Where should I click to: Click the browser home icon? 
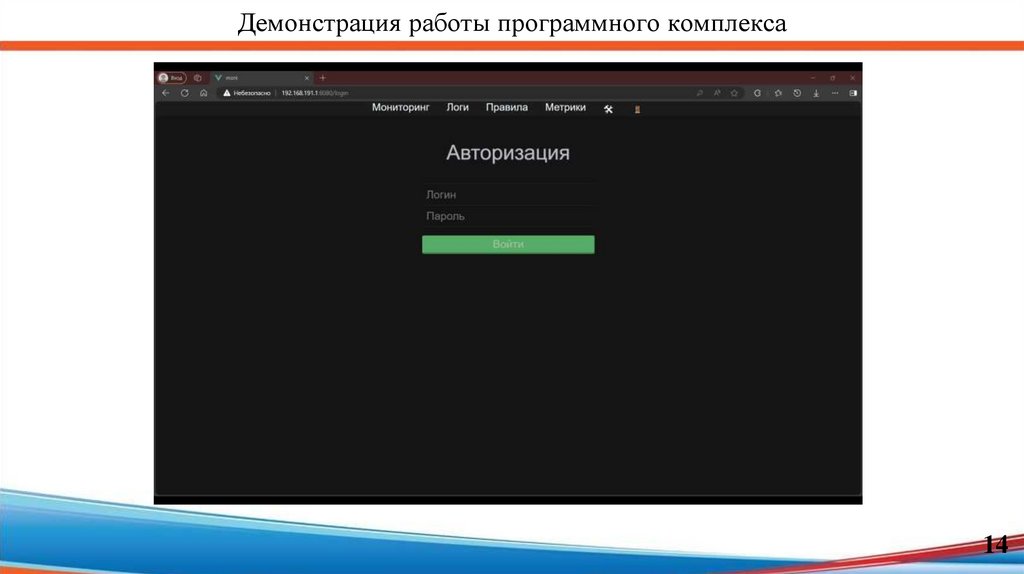pos(204,93)
